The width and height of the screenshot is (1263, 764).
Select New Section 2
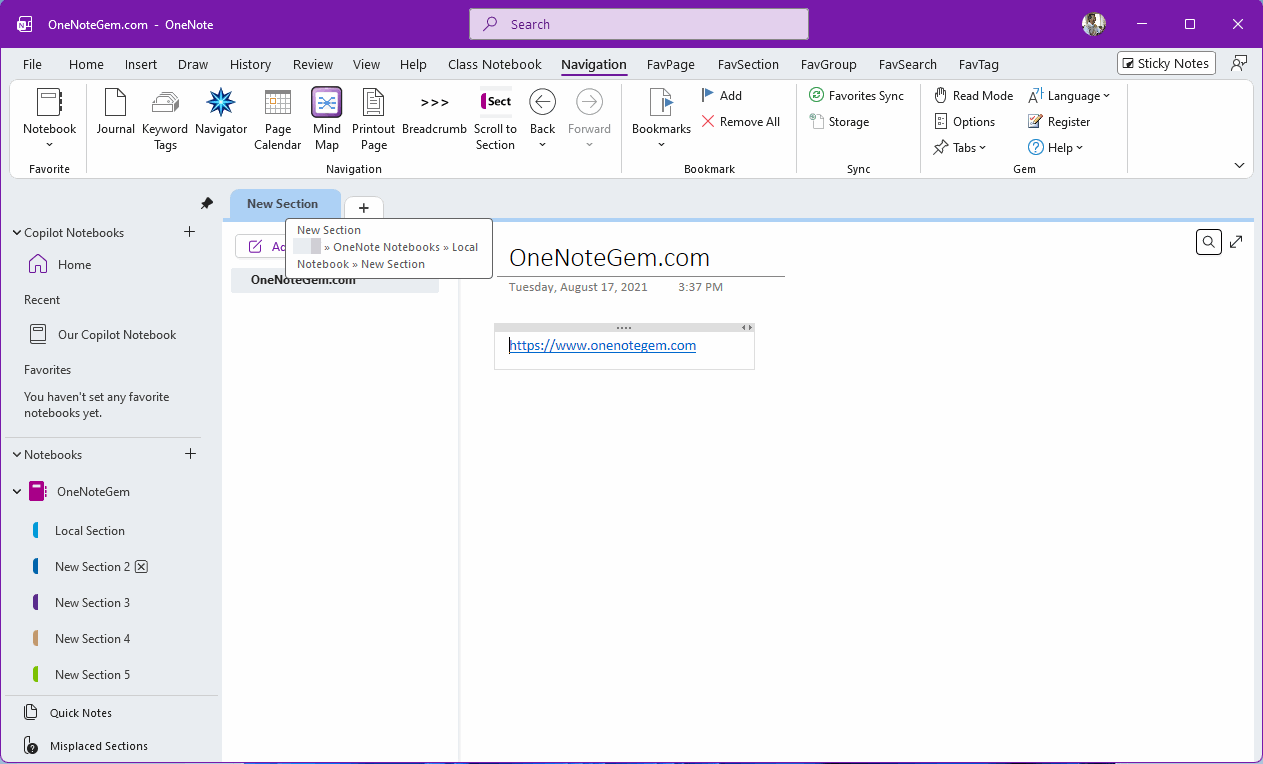click(x=92, y=567)
